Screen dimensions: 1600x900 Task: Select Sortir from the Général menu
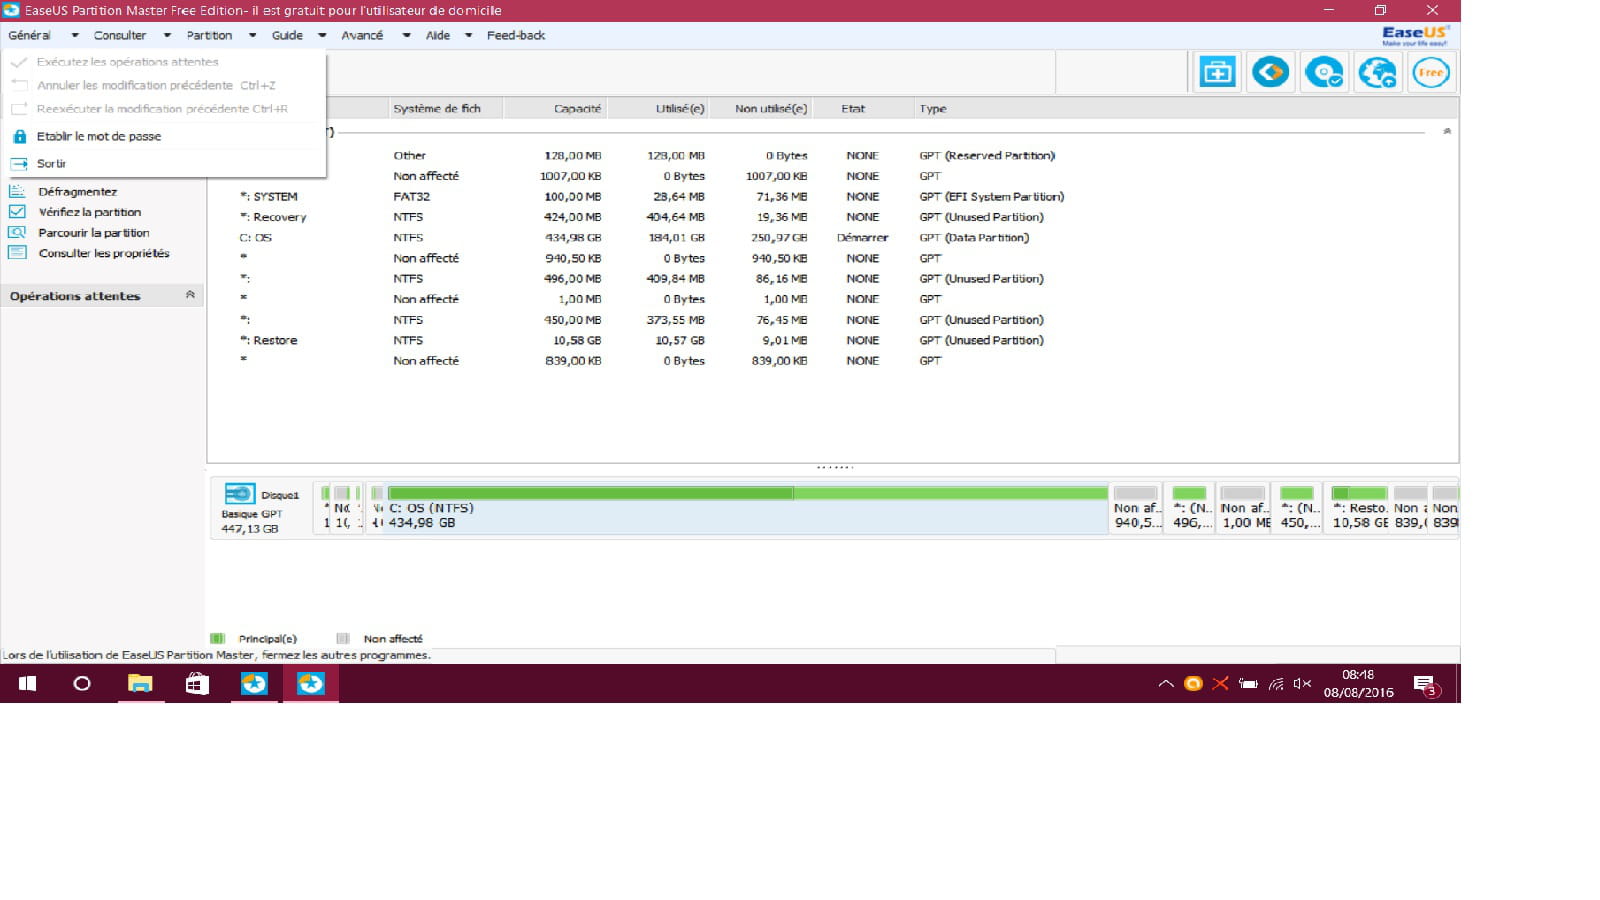point(51,163)
